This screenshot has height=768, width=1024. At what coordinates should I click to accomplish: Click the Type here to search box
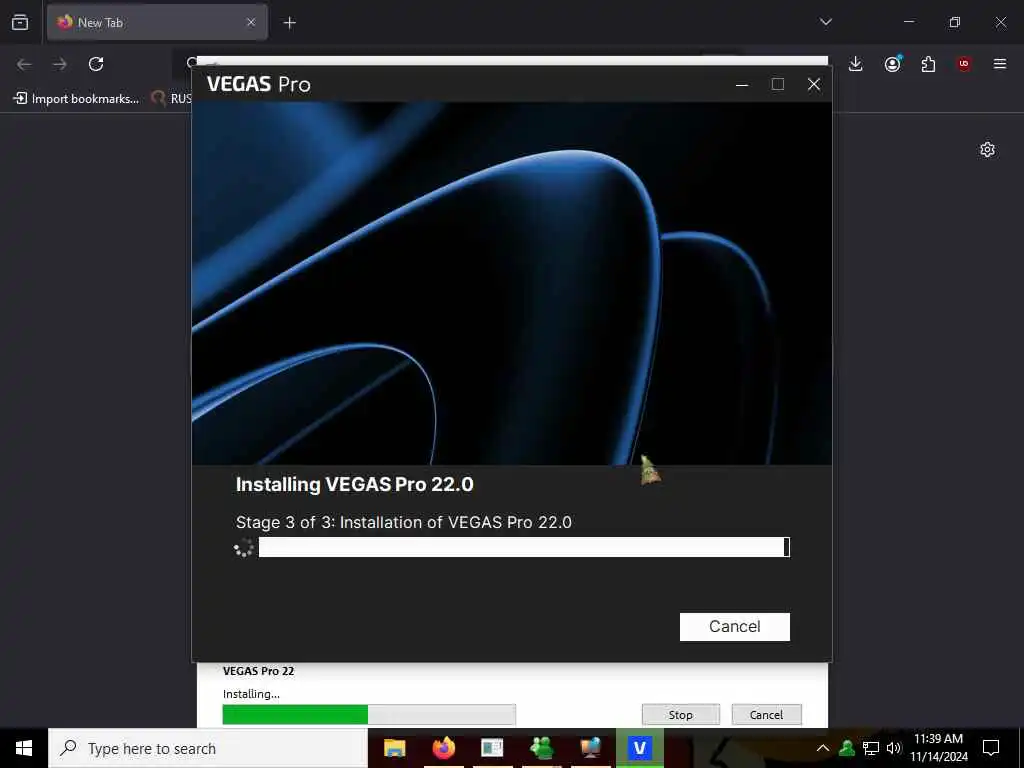click(x=208, y=748)
